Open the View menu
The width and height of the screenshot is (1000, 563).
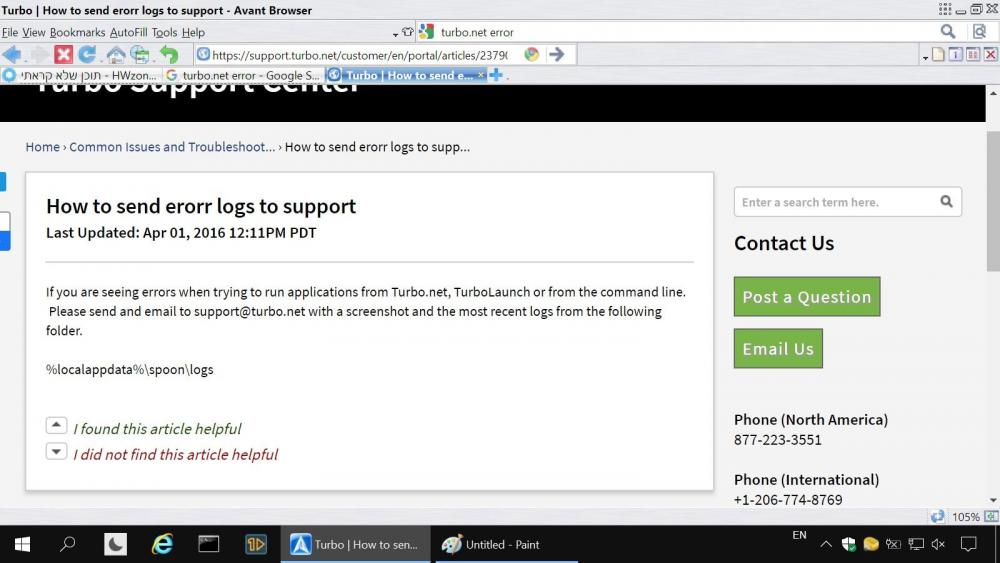tap(33, 32)
